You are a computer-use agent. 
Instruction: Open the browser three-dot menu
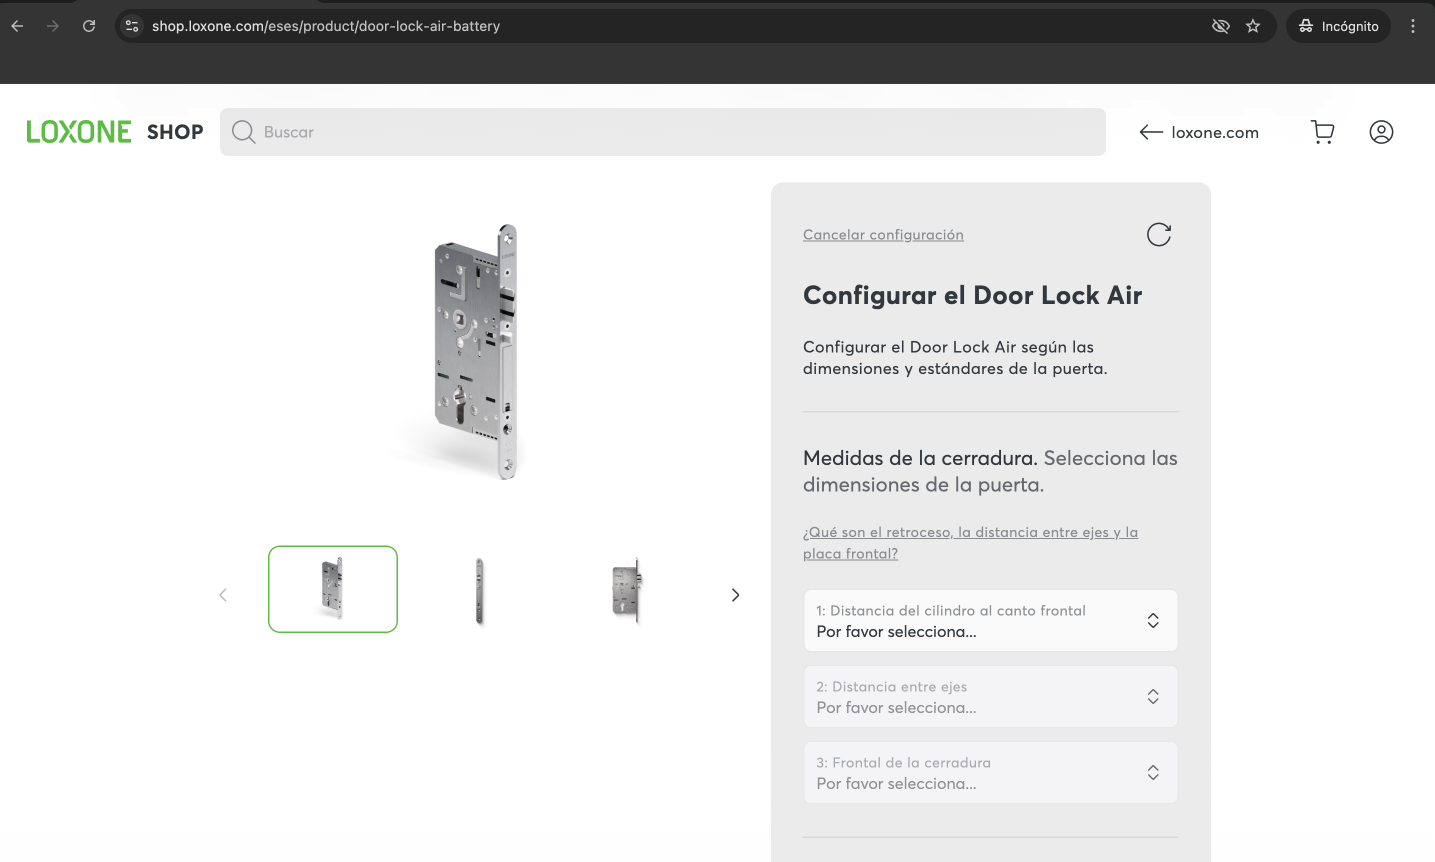(x=1412, y=26)
